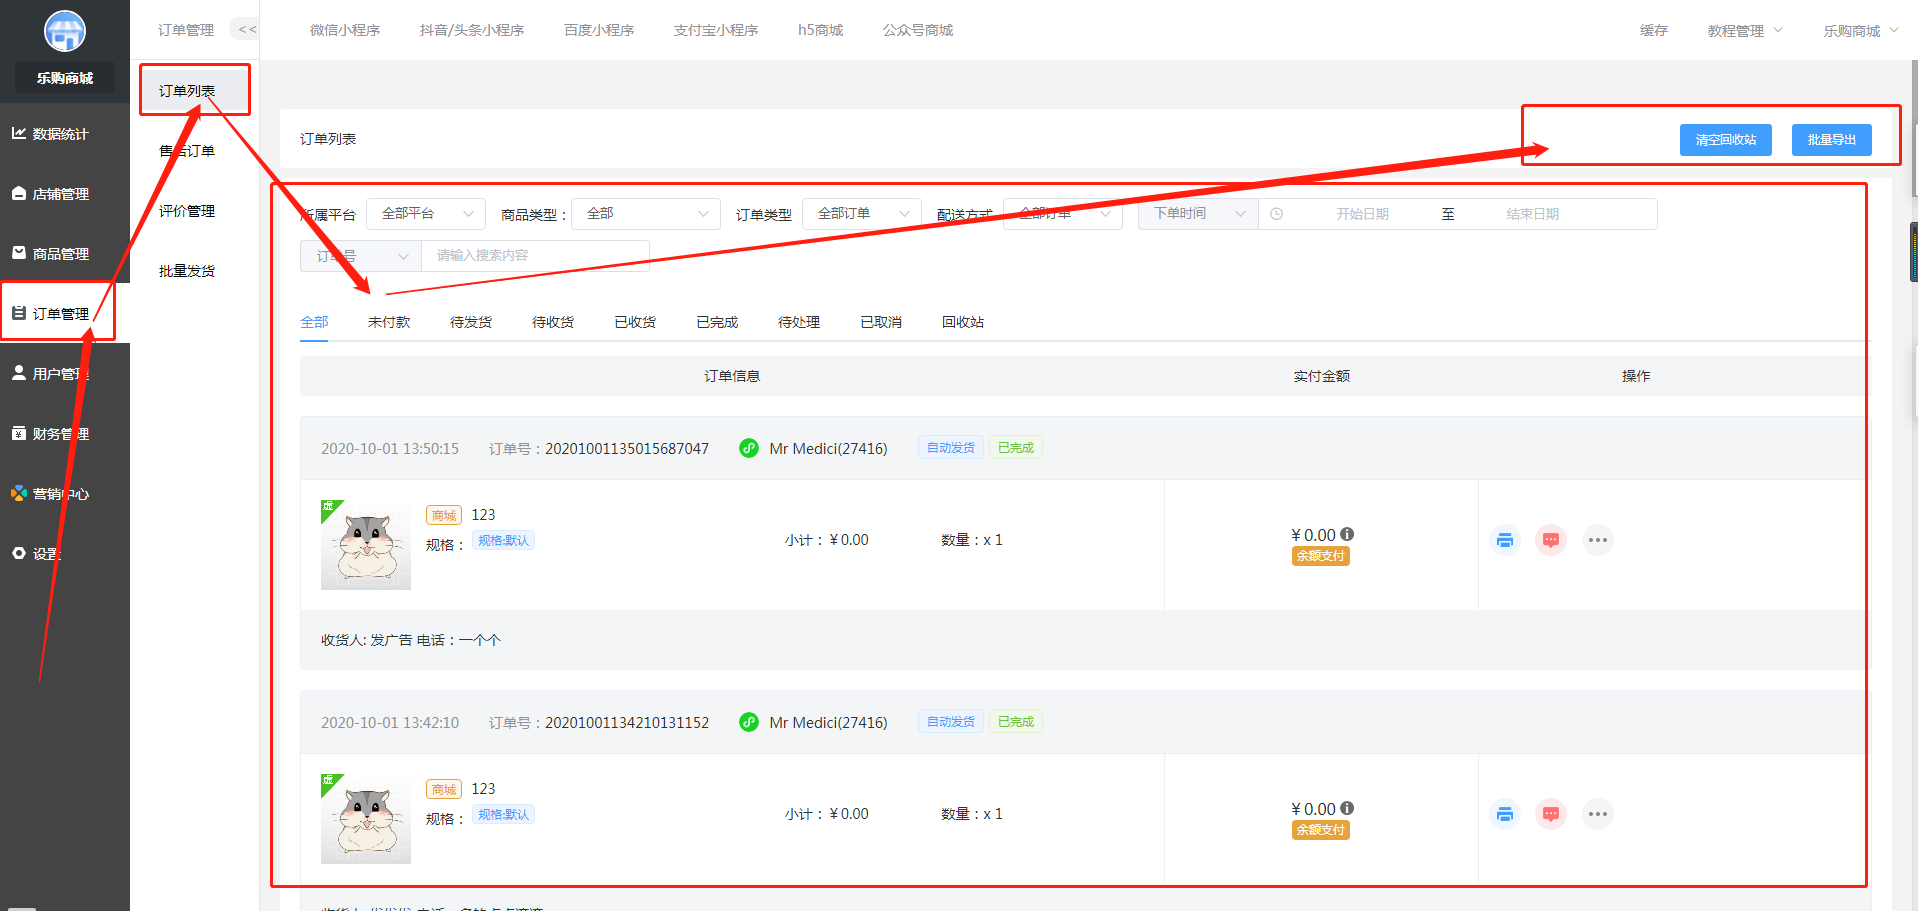Open 公众号商城 in top navigation
The width and height of the screenshot is (1918, 911).
(918, 30)
